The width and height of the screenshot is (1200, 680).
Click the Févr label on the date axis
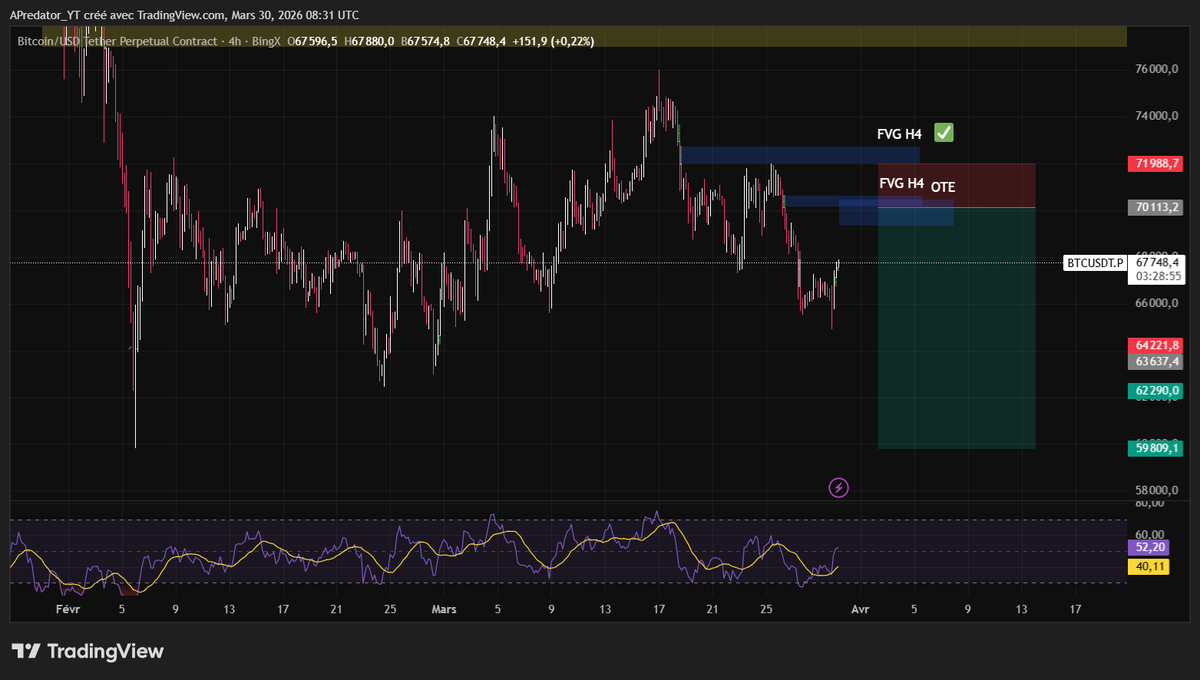tap(67, 608)
